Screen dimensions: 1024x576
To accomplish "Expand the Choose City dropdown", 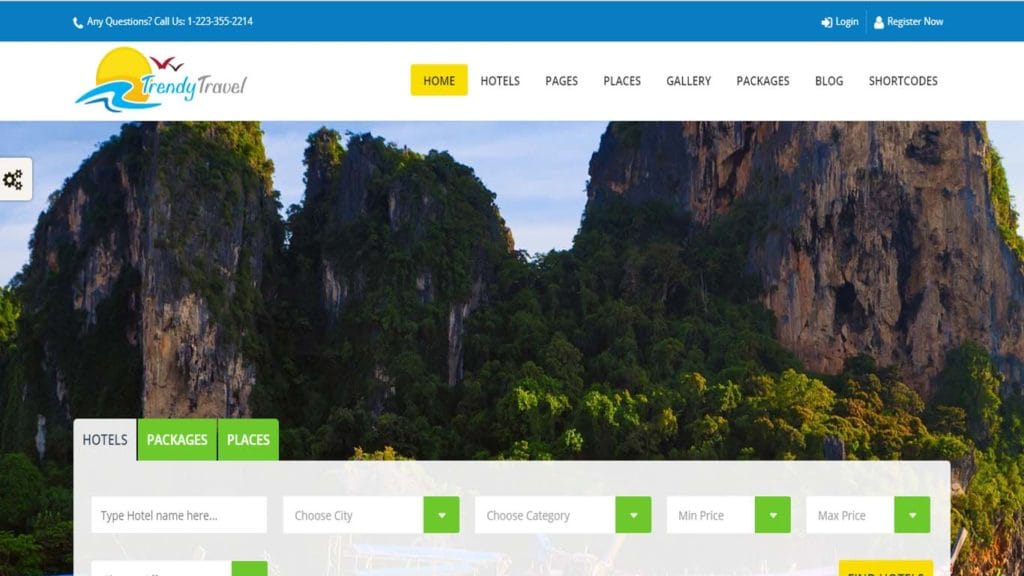I will click(x=441, y=515).
